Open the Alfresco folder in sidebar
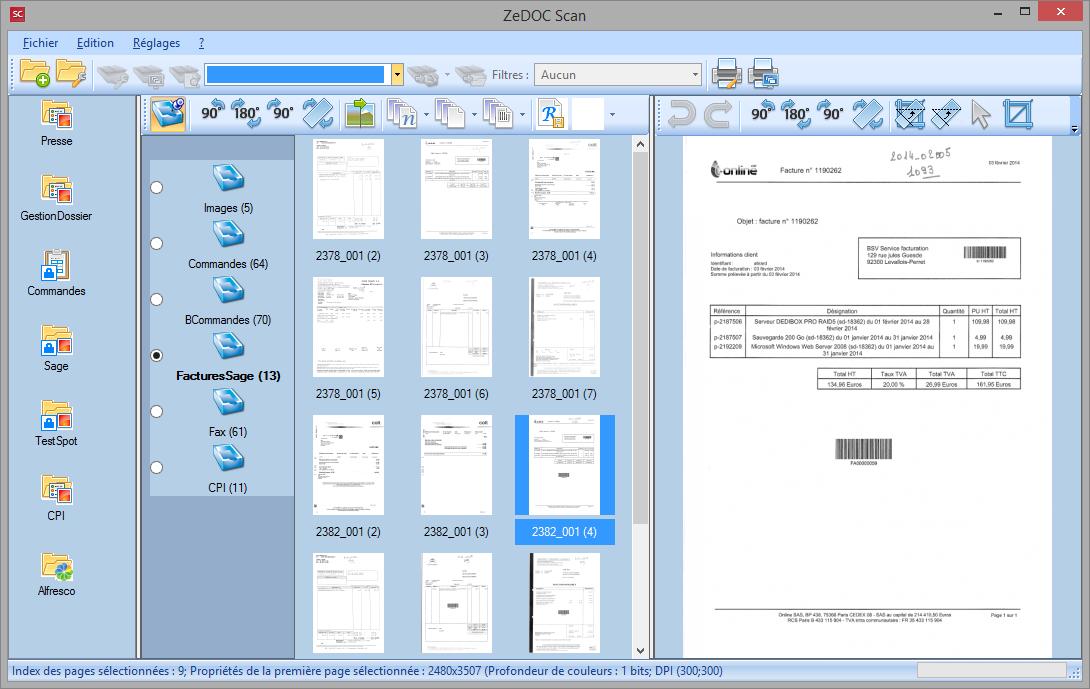Viewport: 1090px width, 689px height. click(56, 574)
